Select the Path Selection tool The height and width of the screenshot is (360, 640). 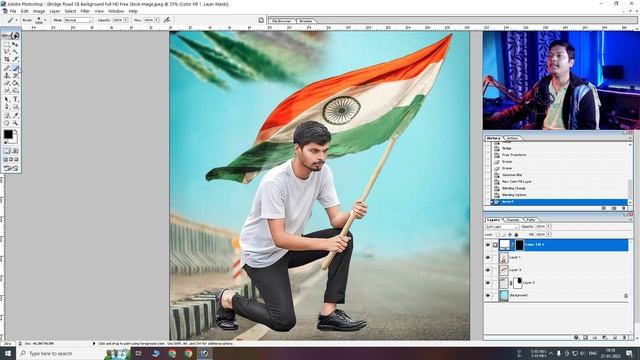[7, 99]
